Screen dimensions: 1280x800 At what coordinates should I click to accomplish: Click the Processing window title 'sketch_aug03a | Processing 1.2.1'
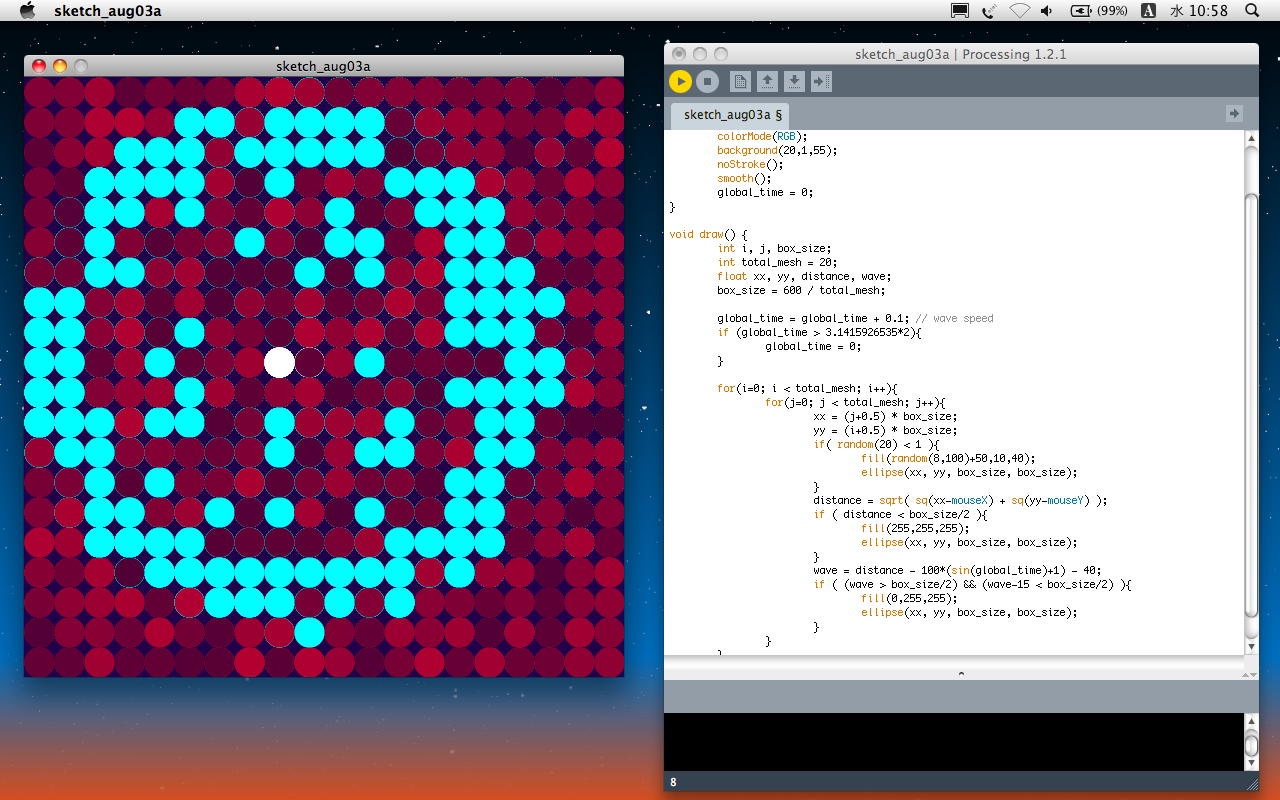[961, 54]
